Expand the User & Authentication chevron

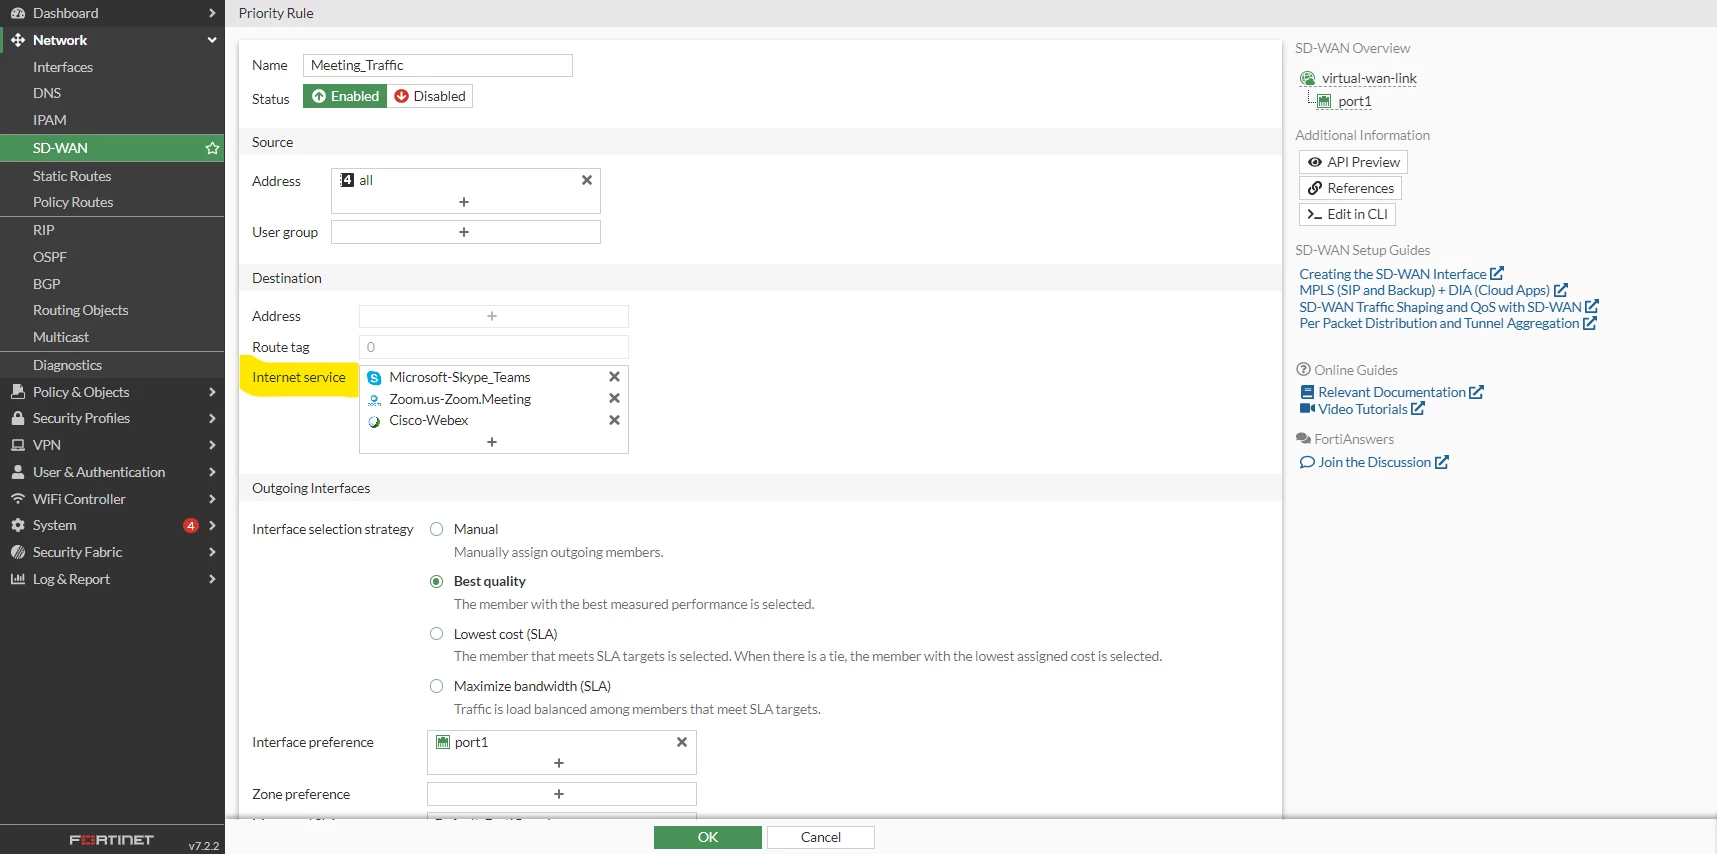[212, 472]
